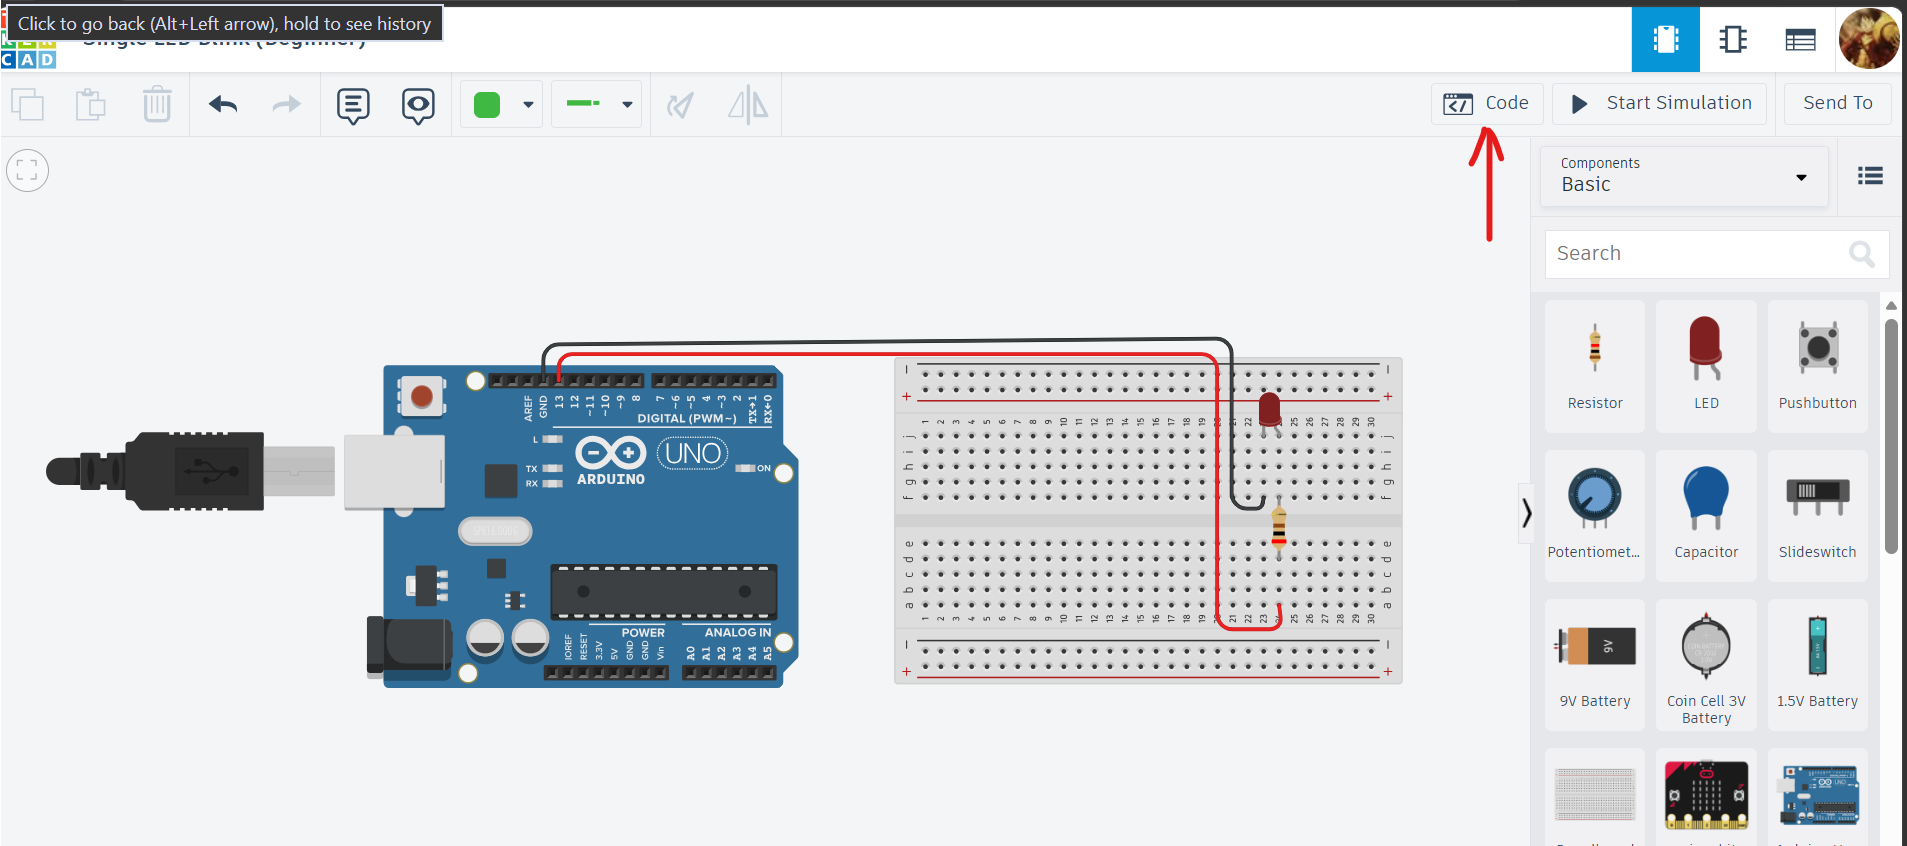Image resolution: width=1907 pixels, height=846 pixels.
Task: Select the Notes annotation tool
Action: pyautogui.click(x=353, y=105)
